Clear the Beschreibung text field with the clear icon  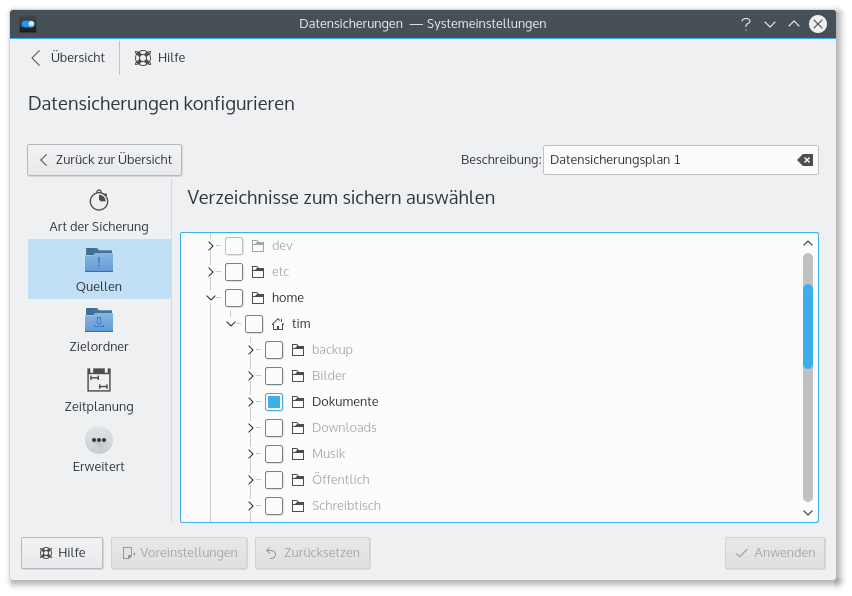[x=805, y=160]
